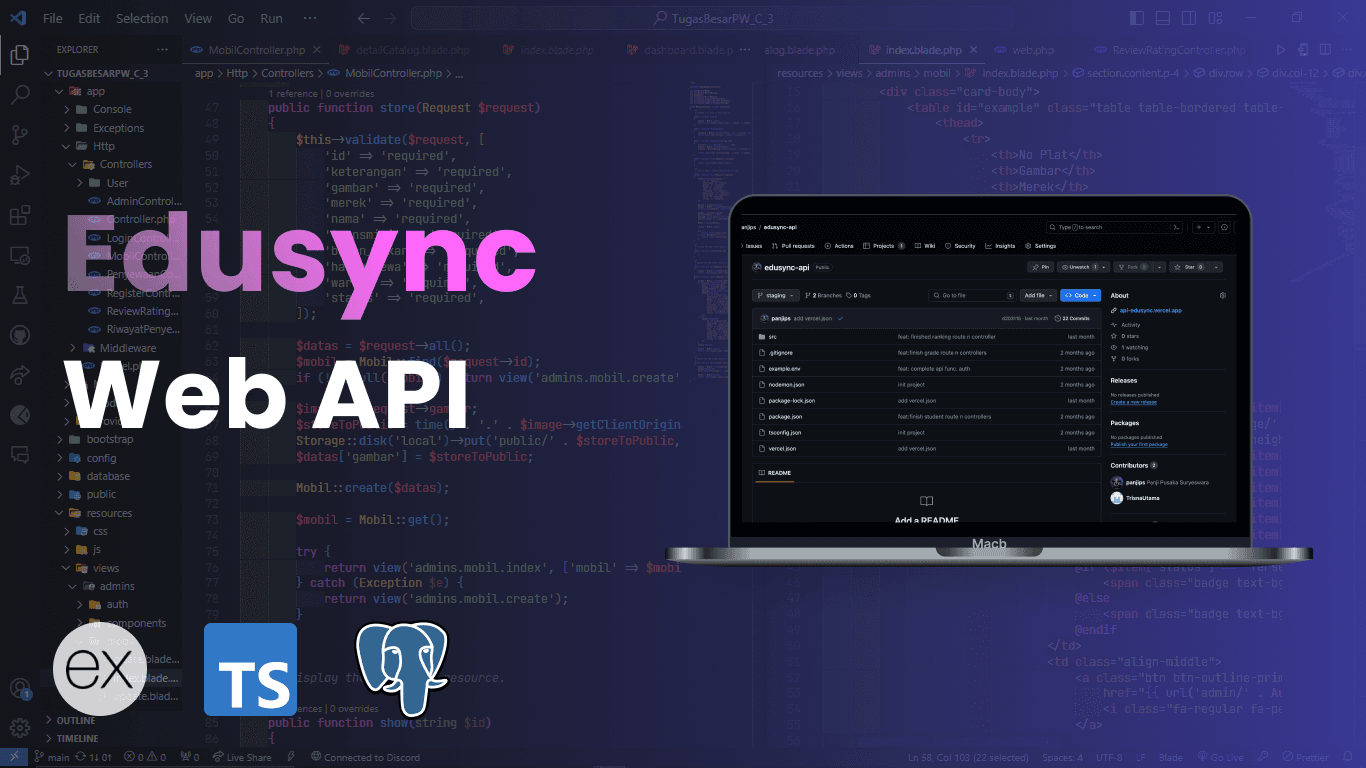The height and width of the screenshot is (768, 1366).
Task: Open the GitHub view in activity bar
Action: pos(19,335)
